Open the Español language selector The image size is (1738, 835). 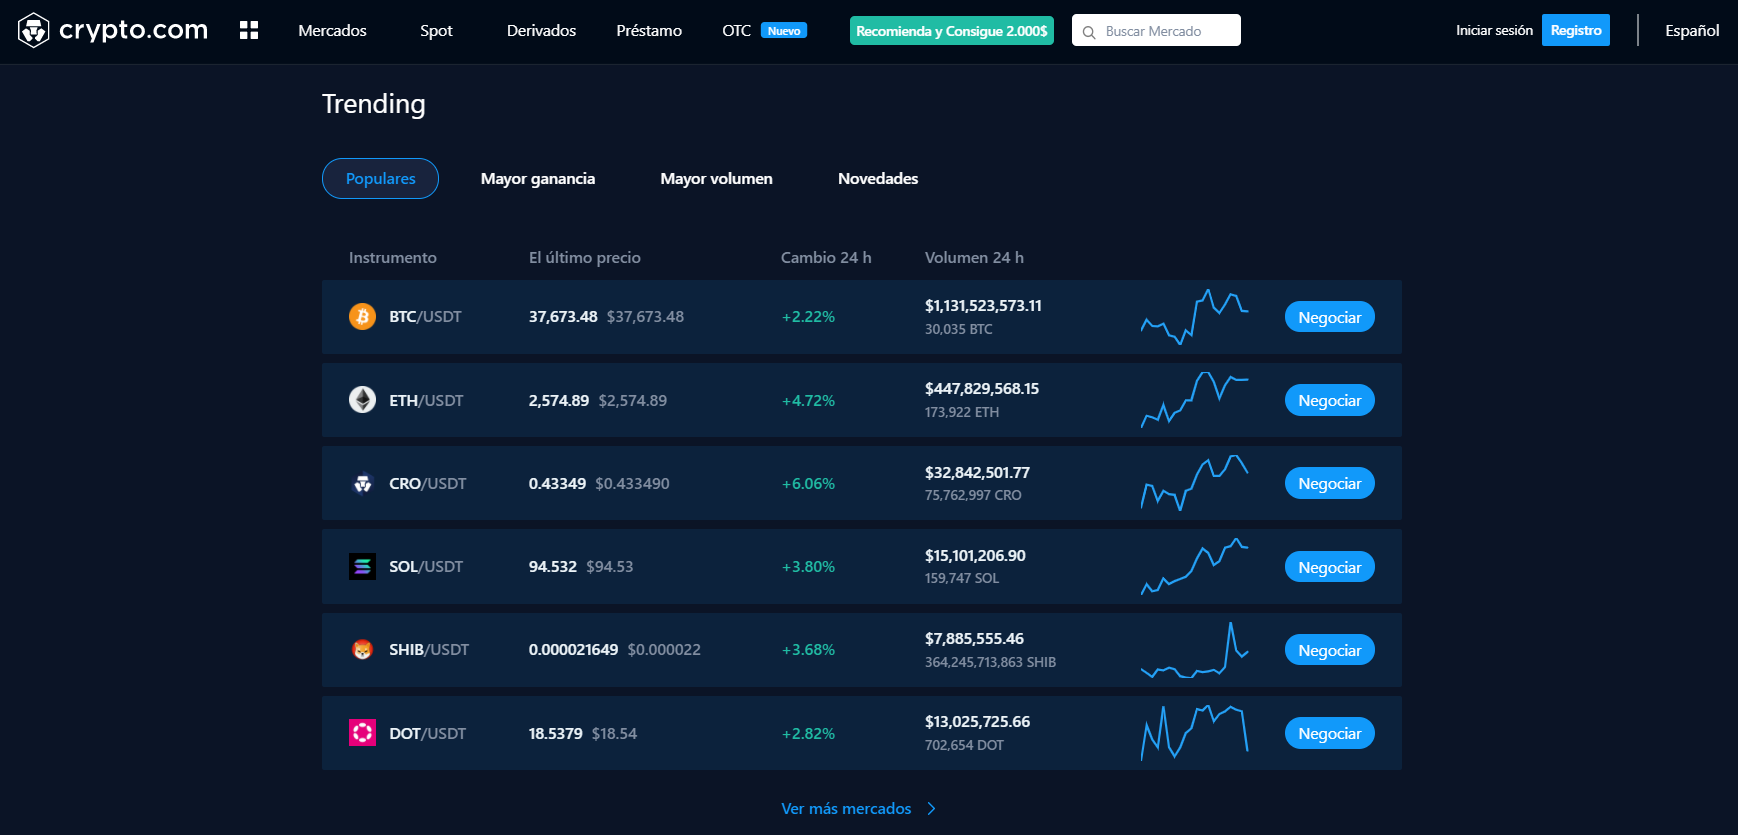[1692, 31]
